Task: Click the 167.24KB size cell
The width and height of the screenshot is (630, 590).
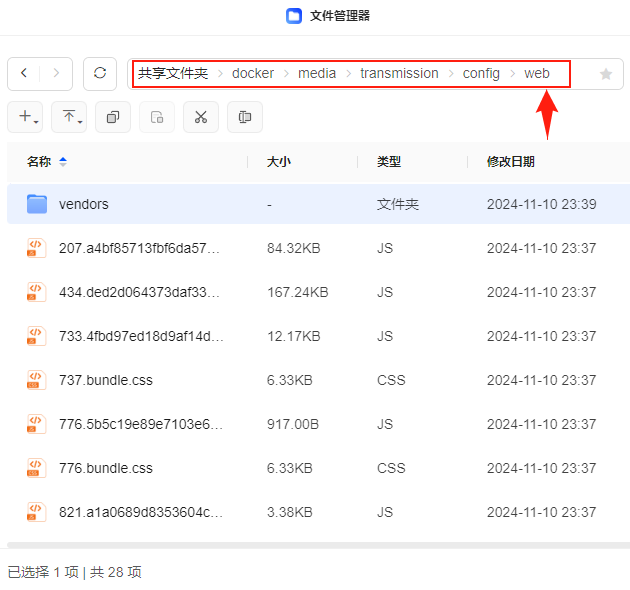Action: click(298, 292)
